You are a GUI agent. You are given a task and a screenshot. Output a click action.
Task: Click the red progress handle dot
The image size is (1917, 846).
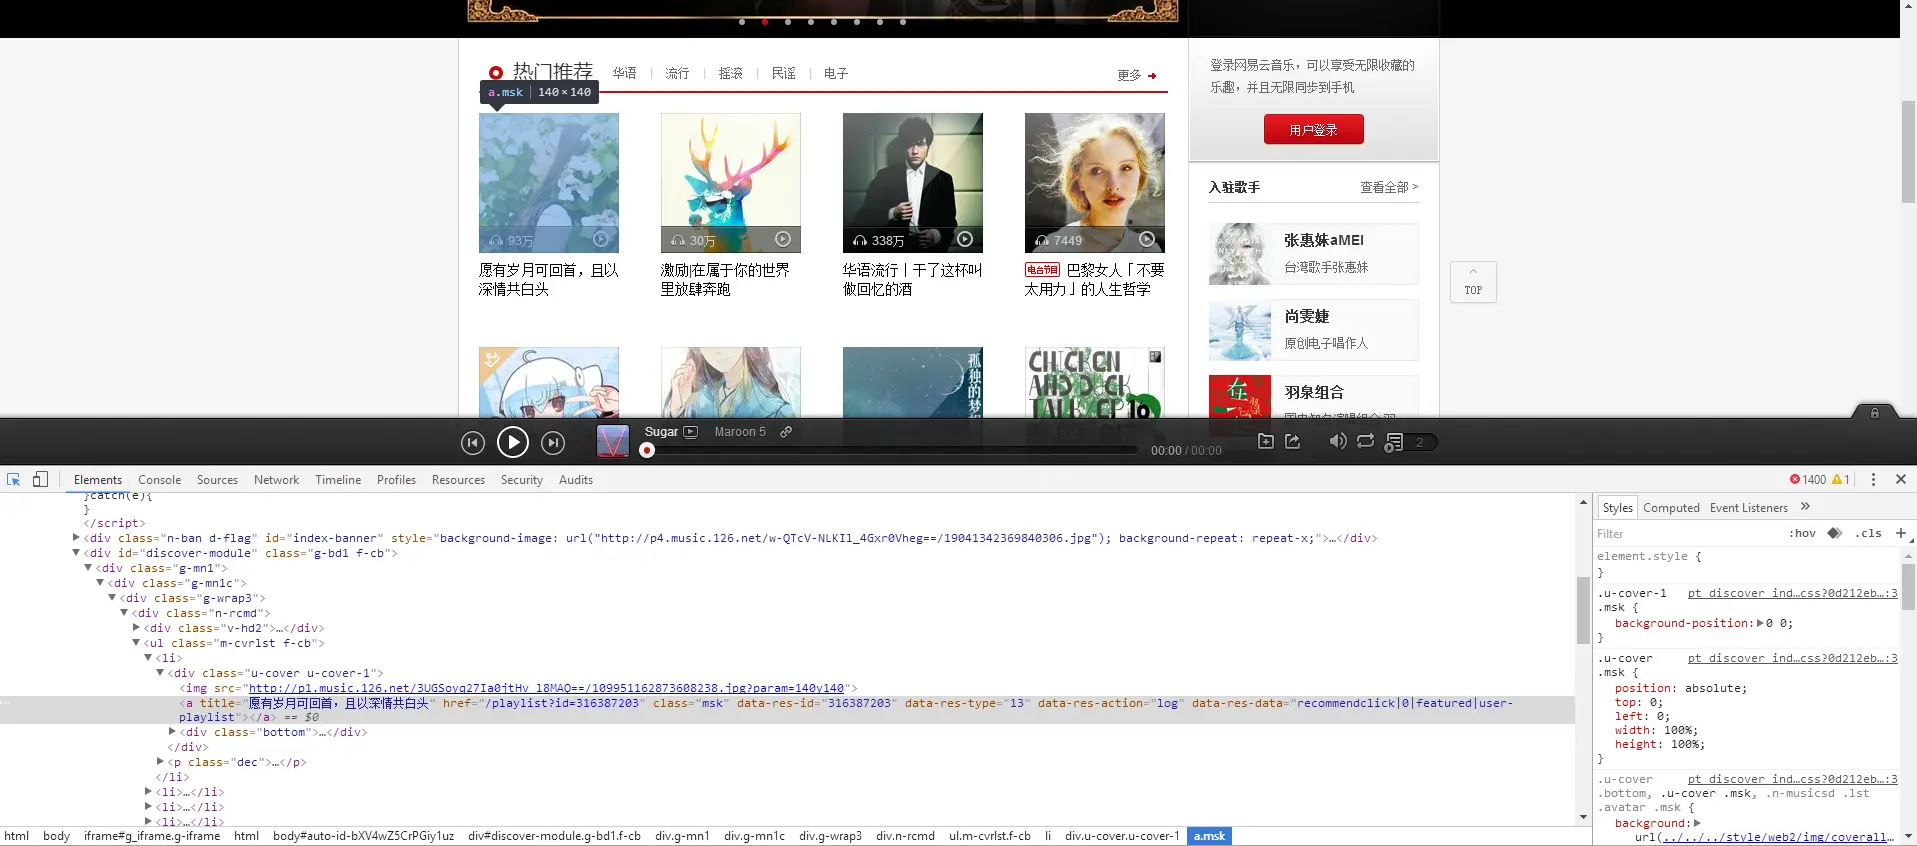(647, 451)
